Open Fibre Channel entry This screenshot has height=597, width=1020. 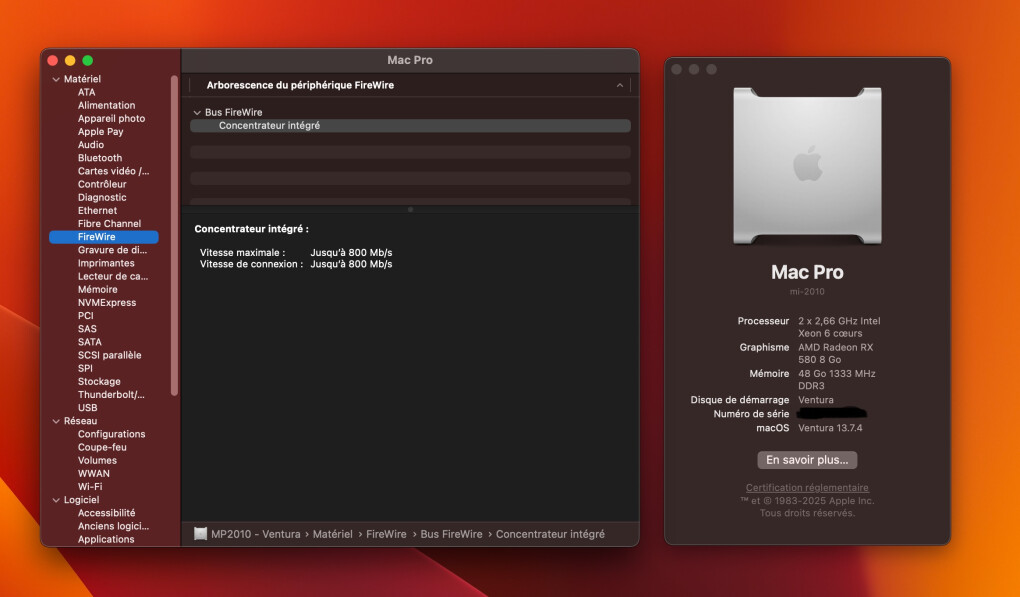[x=109, y=224]
